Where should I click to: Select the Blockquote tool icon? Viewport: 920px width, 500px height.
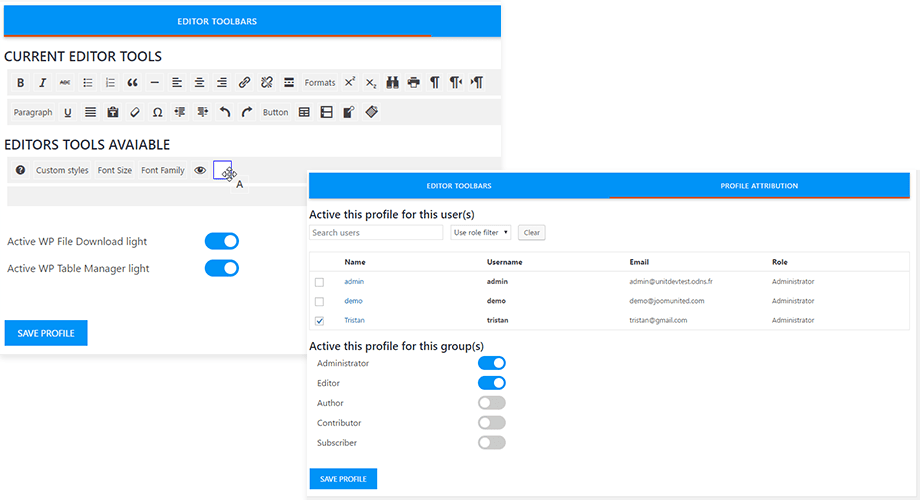132,83
